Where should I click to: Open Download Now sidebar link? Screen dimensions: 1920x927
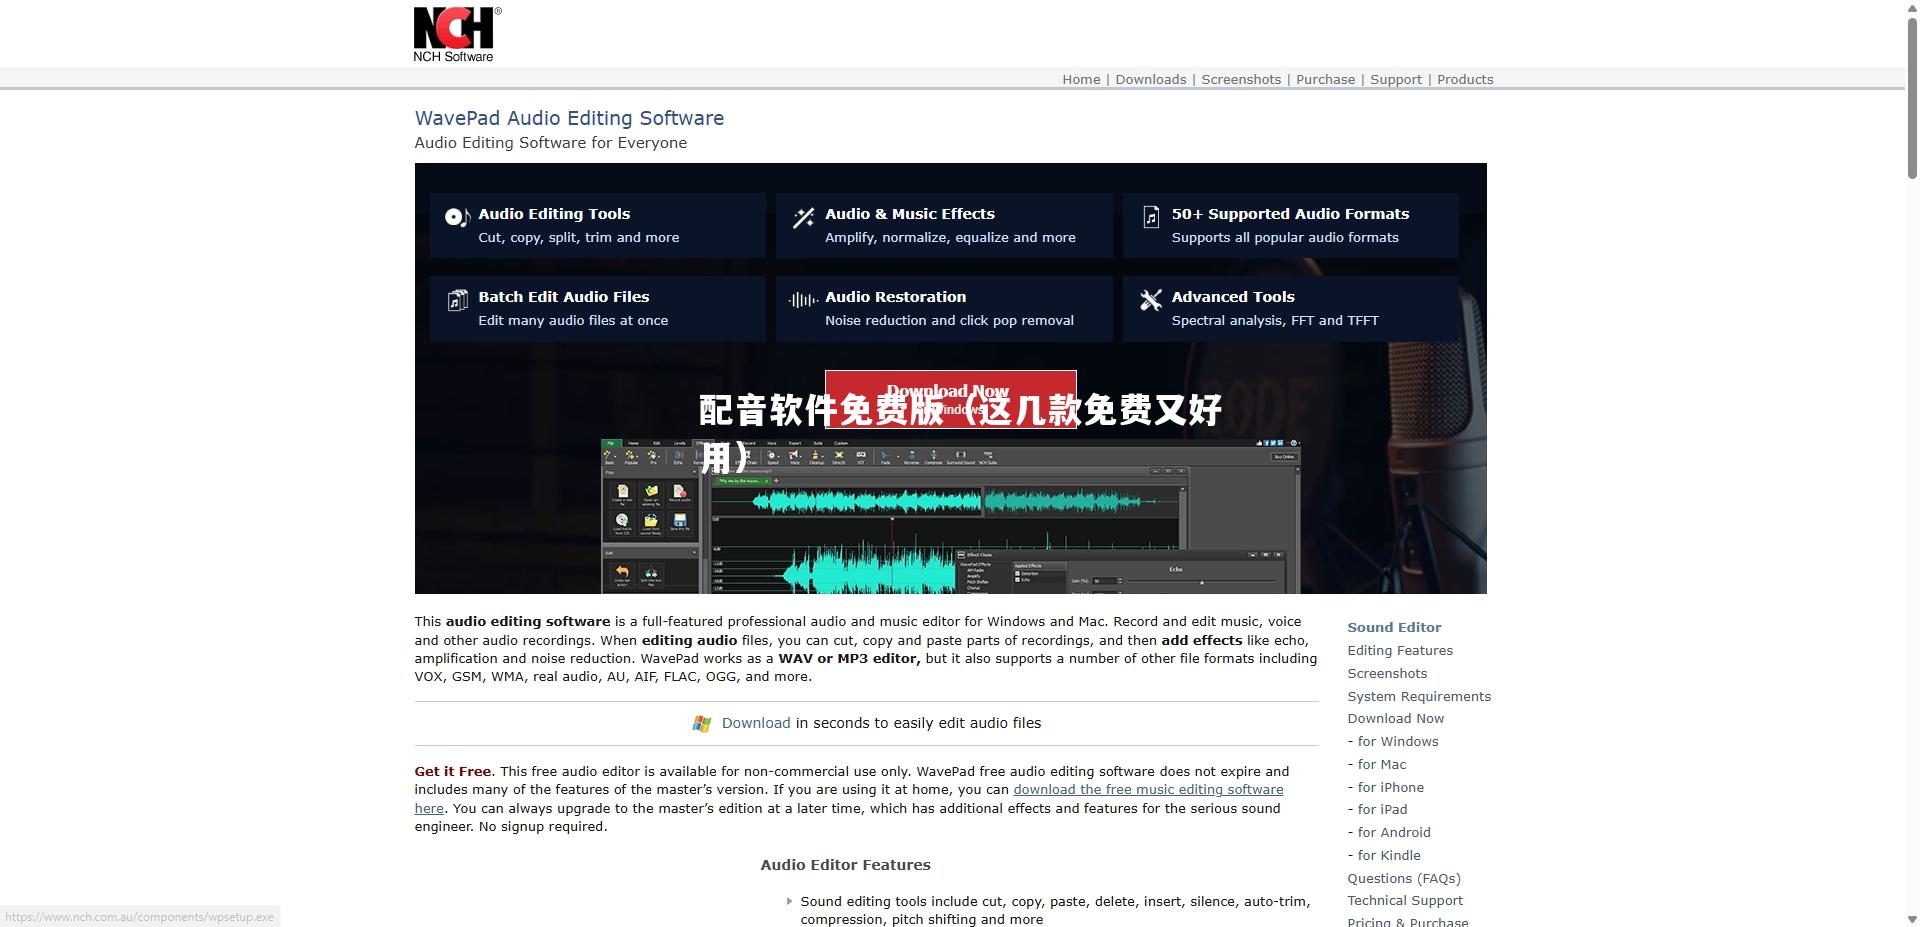pos(1395,719)
